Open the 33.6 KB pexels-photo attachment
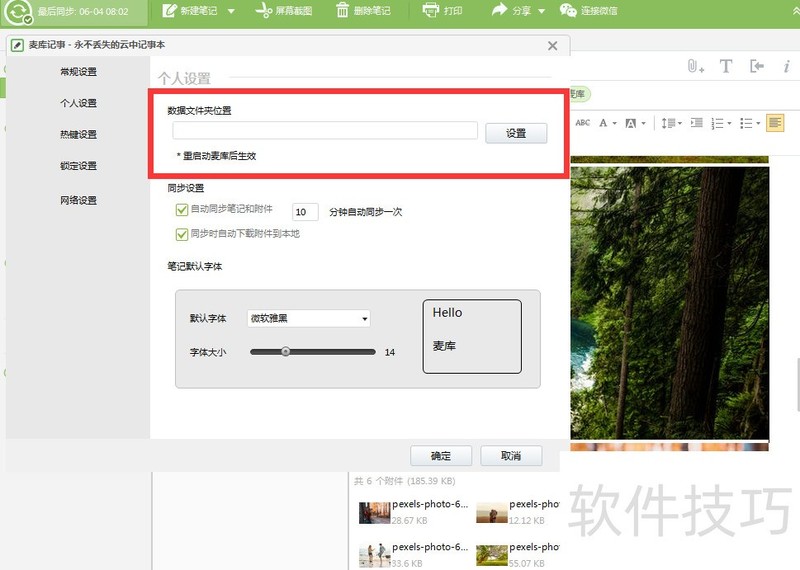The image size is (800, 570). (413, 555)
